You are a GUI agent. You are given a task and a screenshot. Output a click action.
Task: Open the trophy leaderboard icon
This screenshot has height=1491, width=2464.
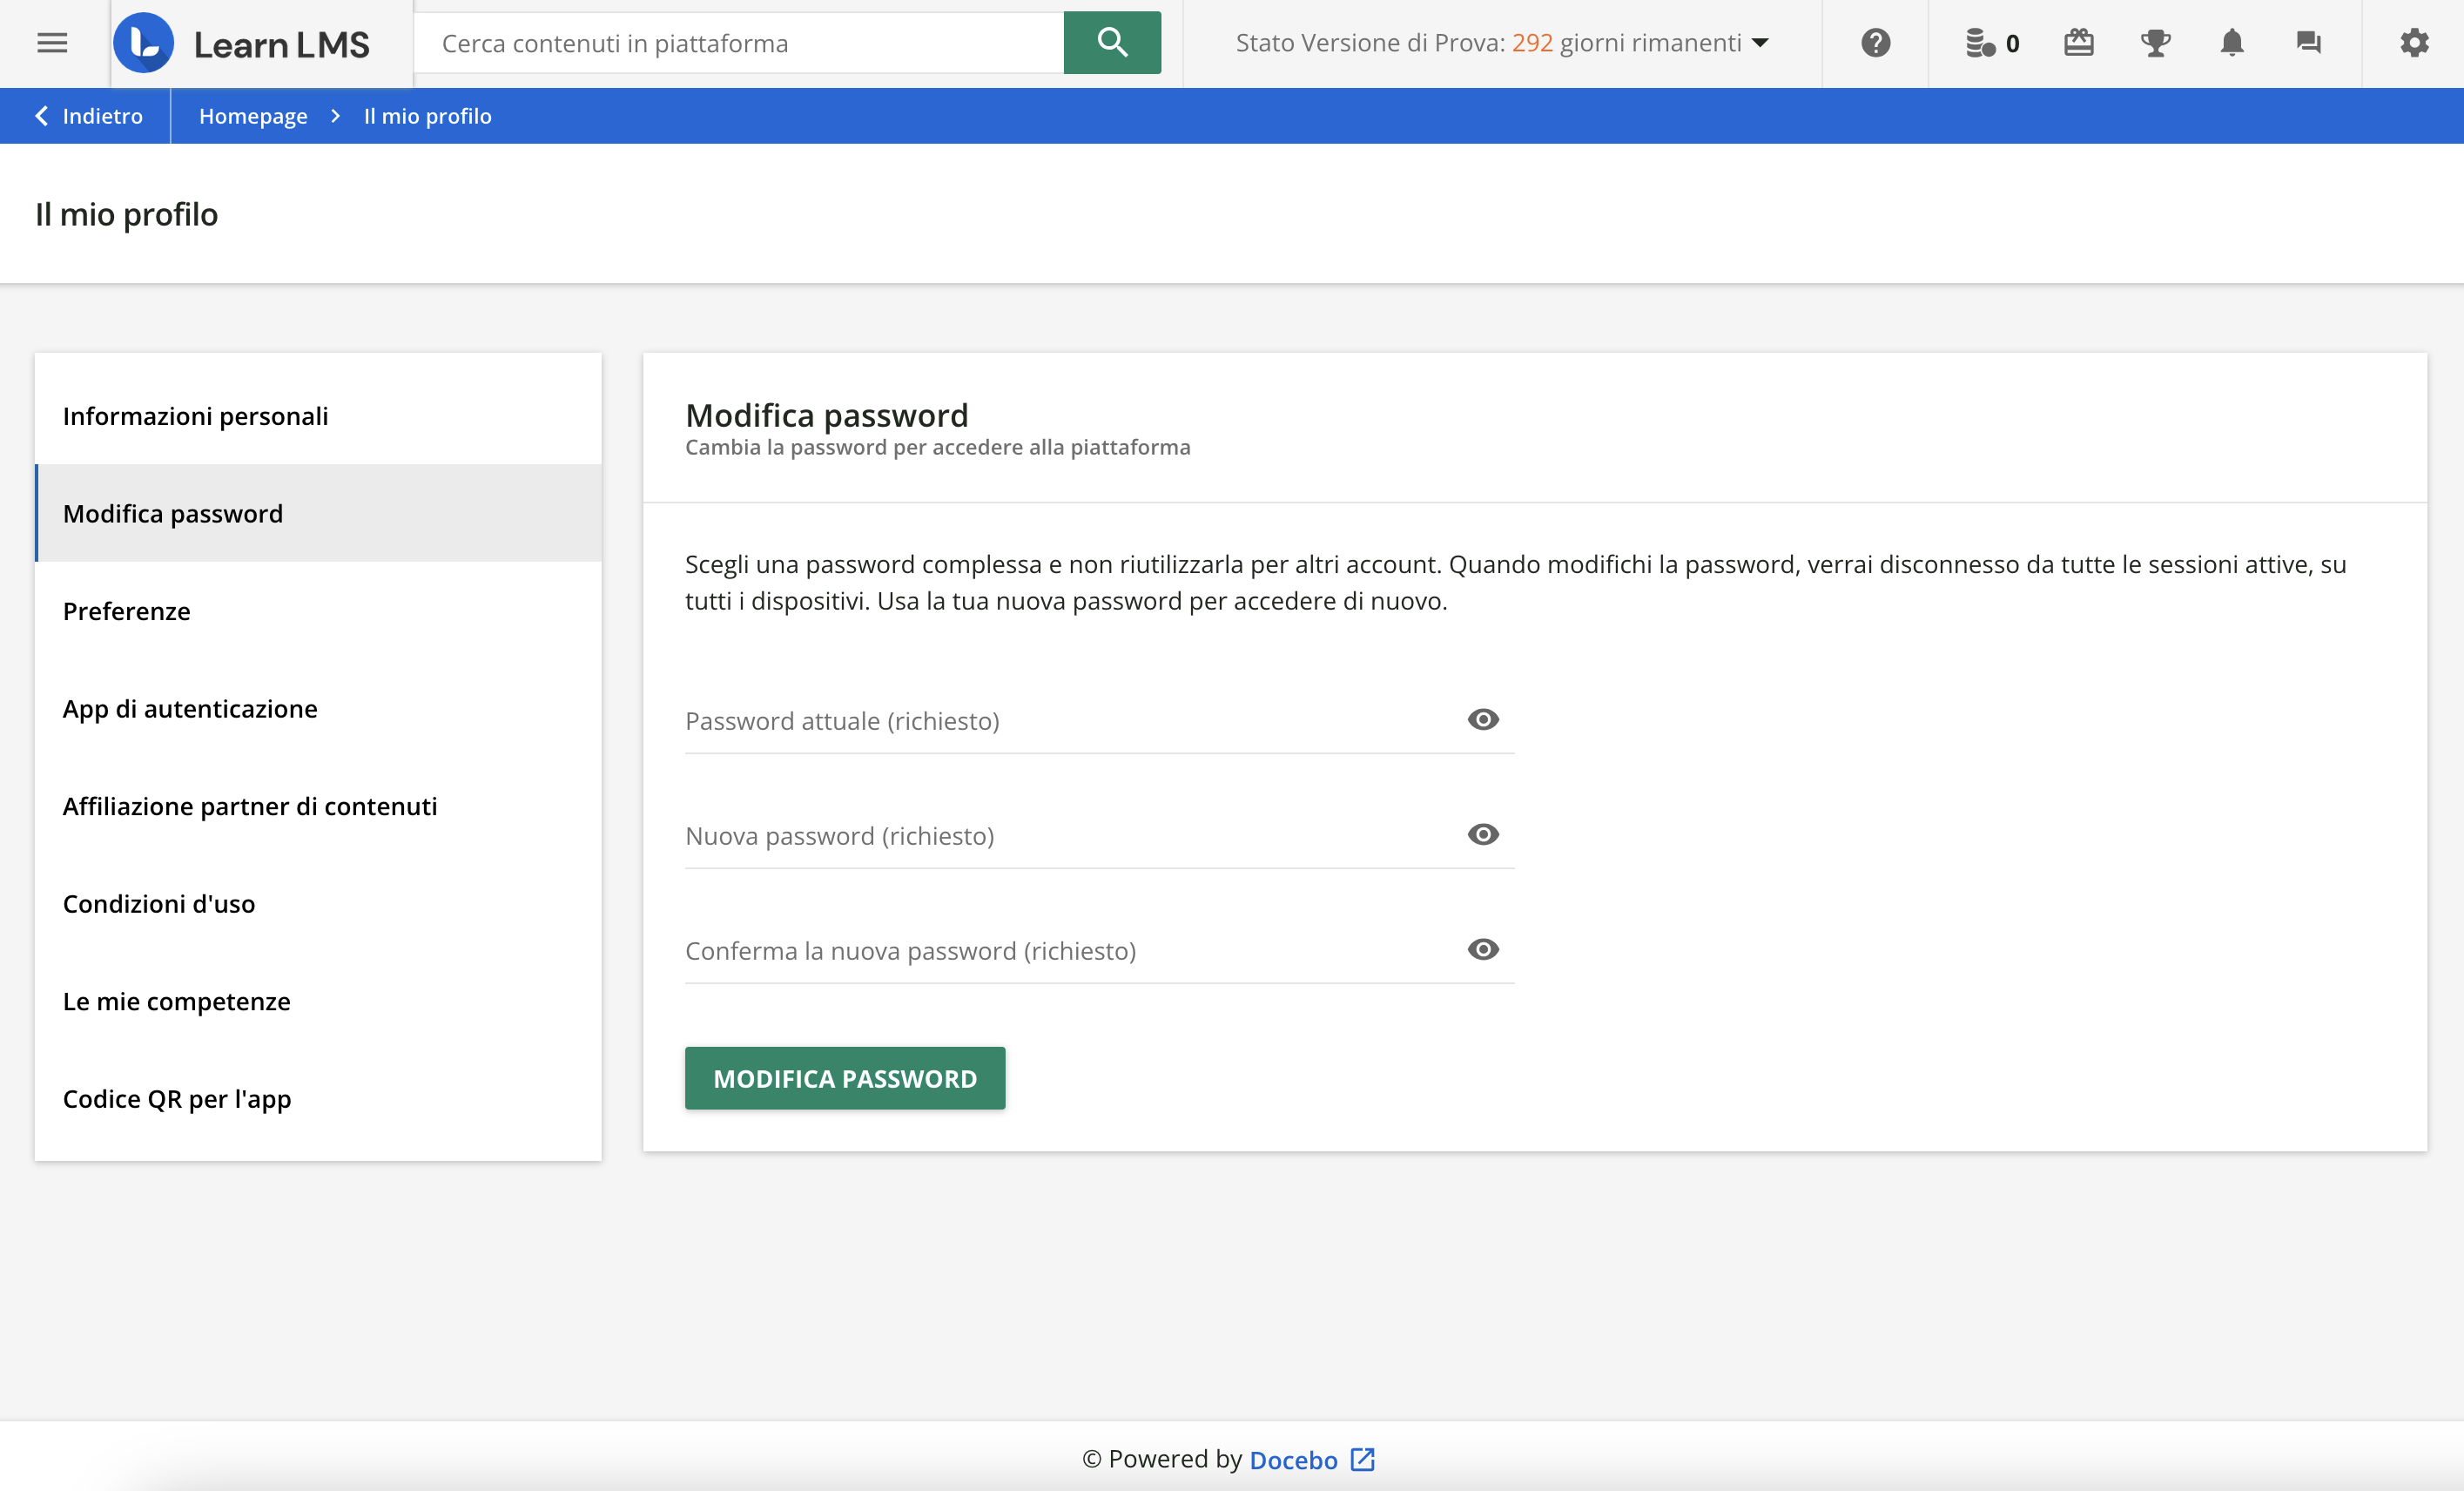point(2155,43)
